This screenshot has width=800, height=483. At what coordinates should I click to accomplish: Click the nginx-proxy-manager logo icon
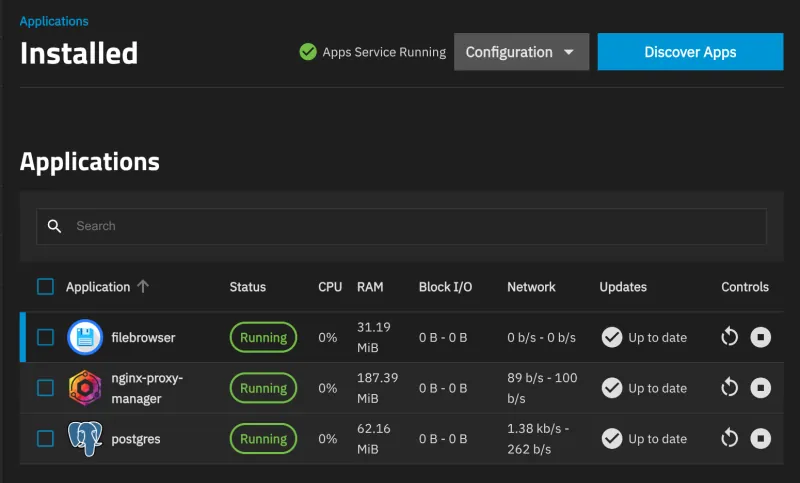click(85, 388)
